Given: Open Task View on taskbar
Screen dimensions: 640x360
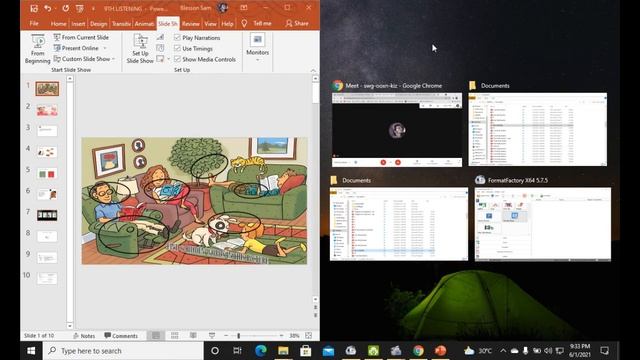Looking at the screenshot, I should [x=237, y=351].
